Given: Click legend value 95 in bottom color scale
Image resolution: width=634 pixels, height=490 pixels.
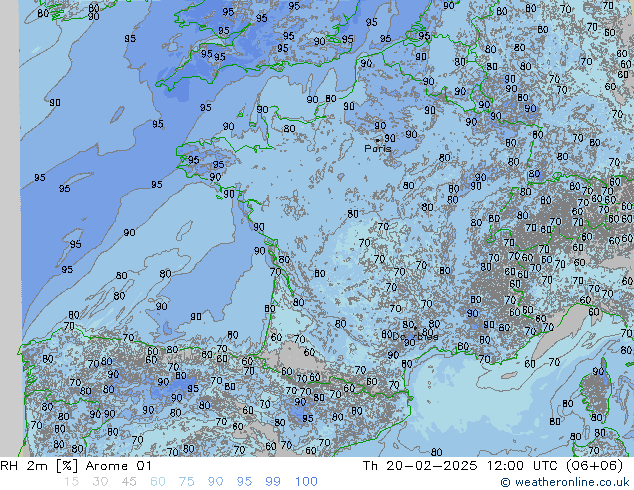Looking at the screenshot, I should click(x=244, y=482).
